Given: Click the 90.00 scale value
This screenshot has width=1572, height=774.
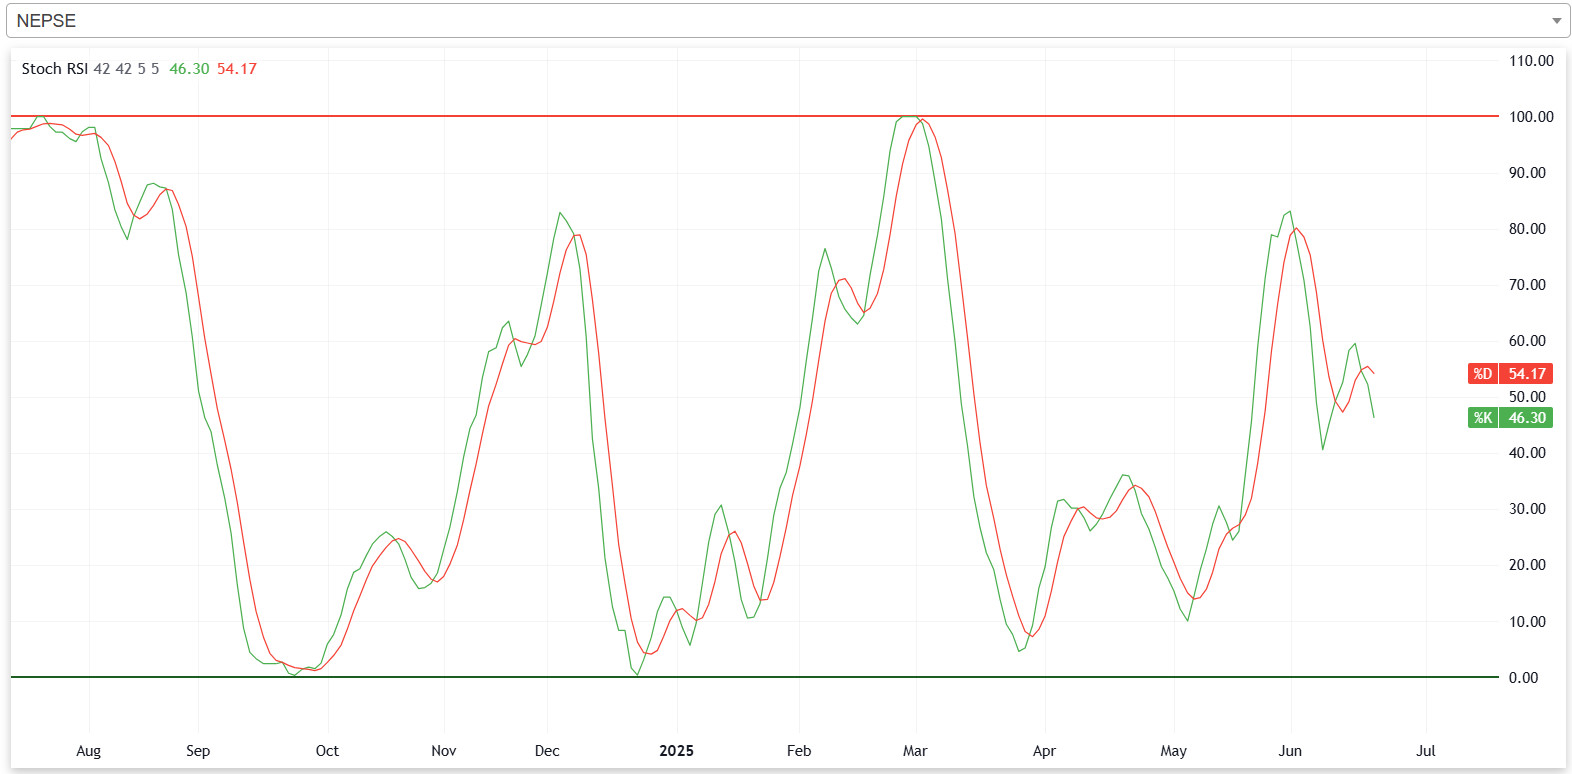Looking at the screenshot, I should coord(1527,173).
